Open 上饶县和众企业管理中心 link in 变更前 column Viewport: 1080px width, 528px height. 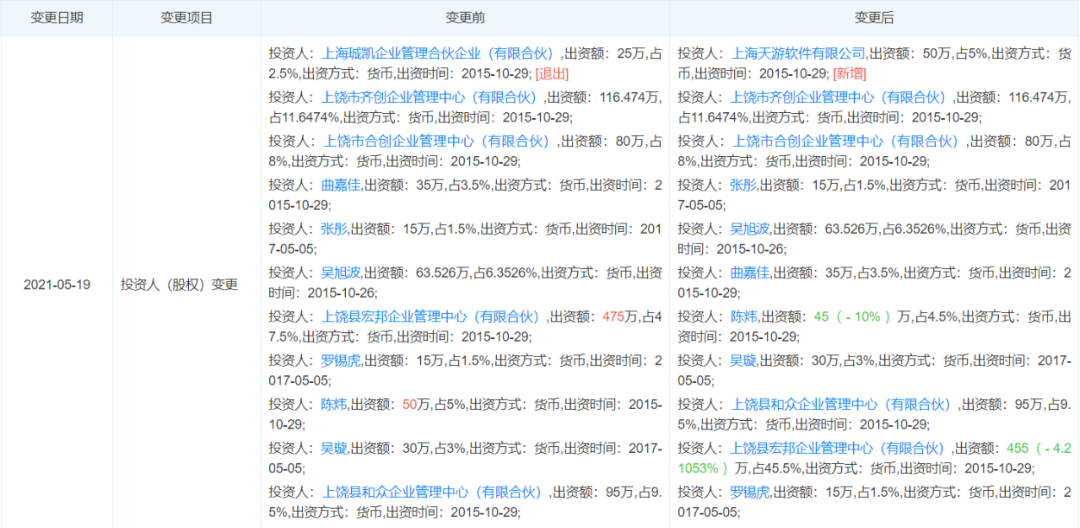click(x=434, y=493)
